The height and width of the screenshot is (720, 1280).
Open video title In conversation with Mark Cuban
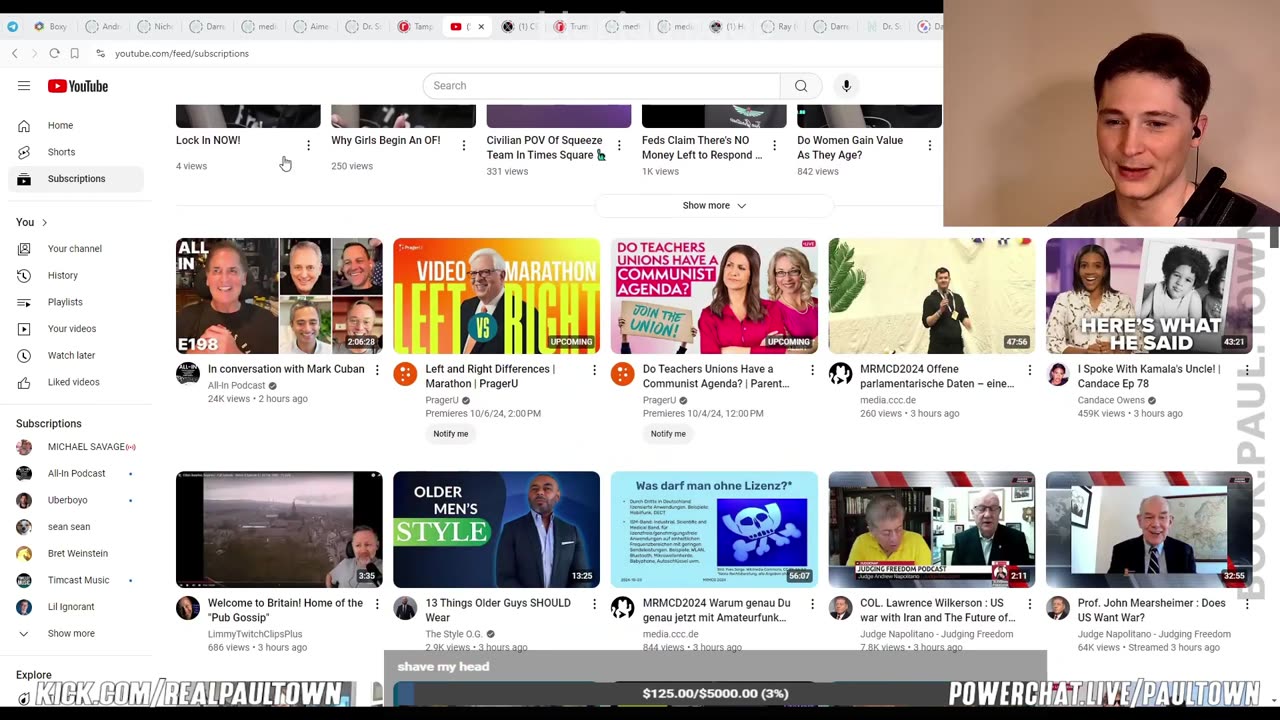(286, 369)
